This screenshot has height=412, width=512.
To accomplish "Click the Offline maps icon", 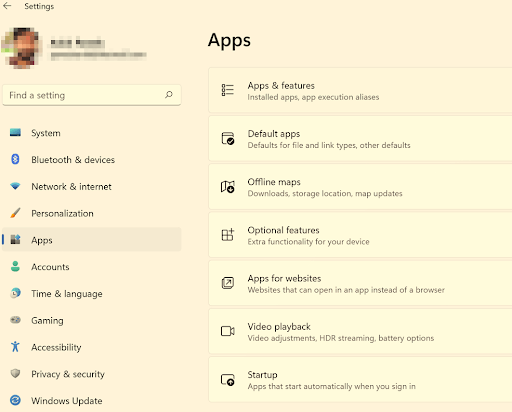I will click(228, 187).
